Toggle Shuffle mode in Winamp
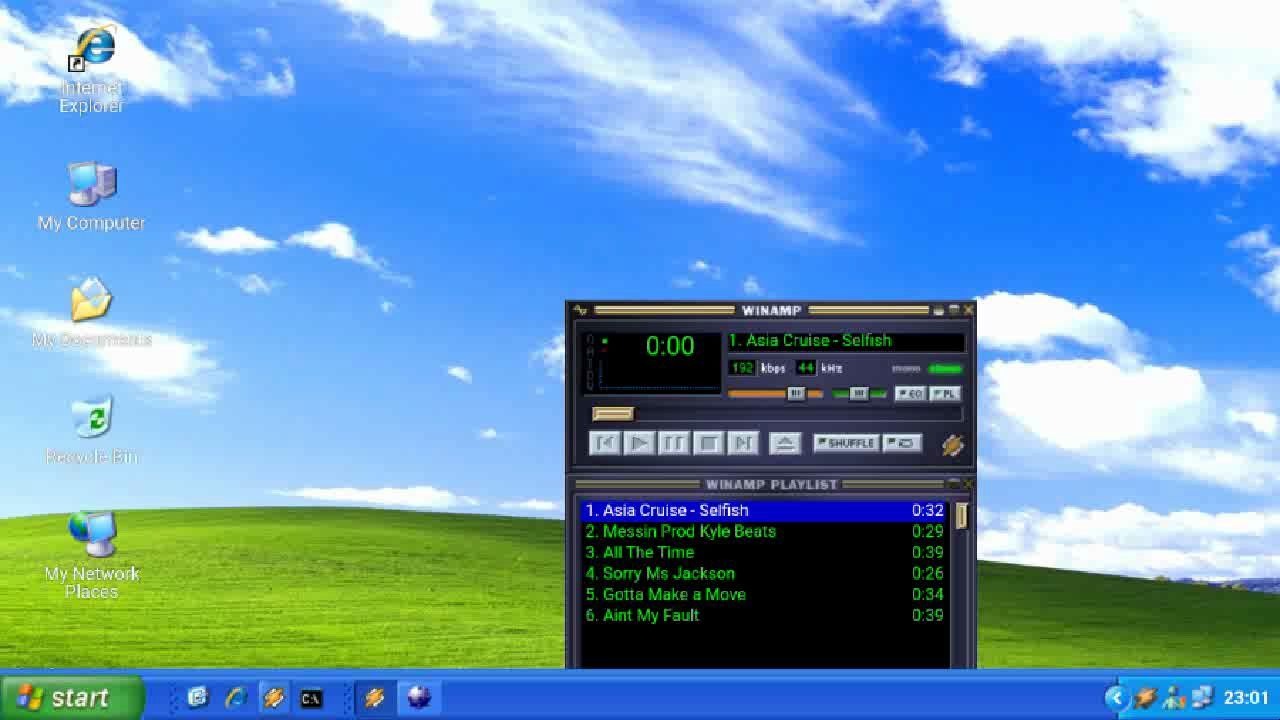This screenshot has width=1280, height=720. tap(846, 443)
